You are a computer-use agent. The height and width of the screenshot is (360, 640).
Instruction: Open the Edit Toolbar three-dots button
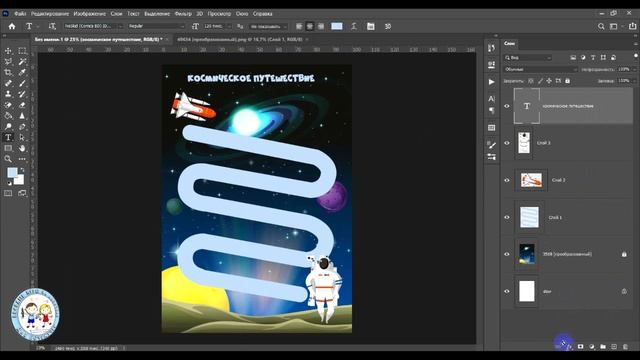(x=22, y=159)
